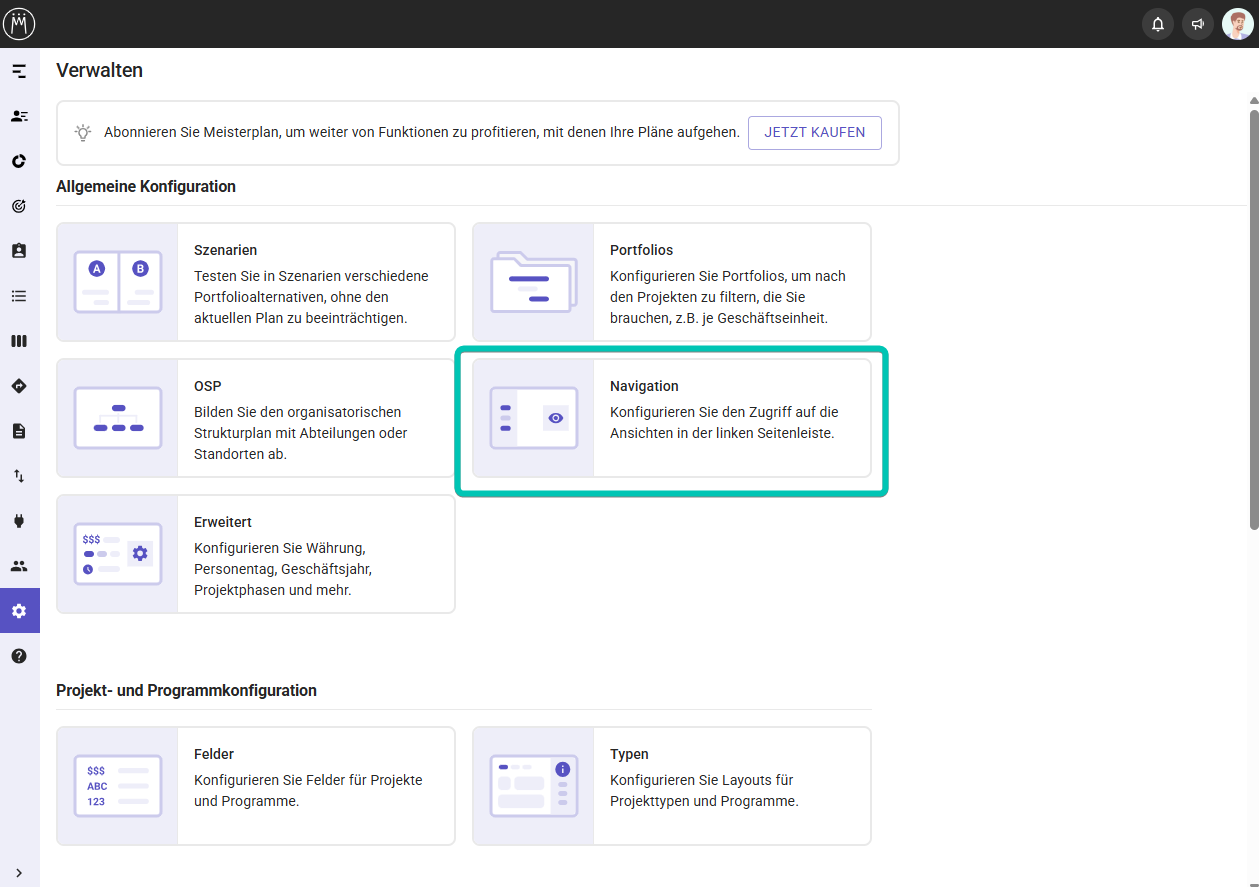The height and width of the screenshot is (887, 1259).
Task: Open the document reports icon in sidebar
Action: [19, 431]
